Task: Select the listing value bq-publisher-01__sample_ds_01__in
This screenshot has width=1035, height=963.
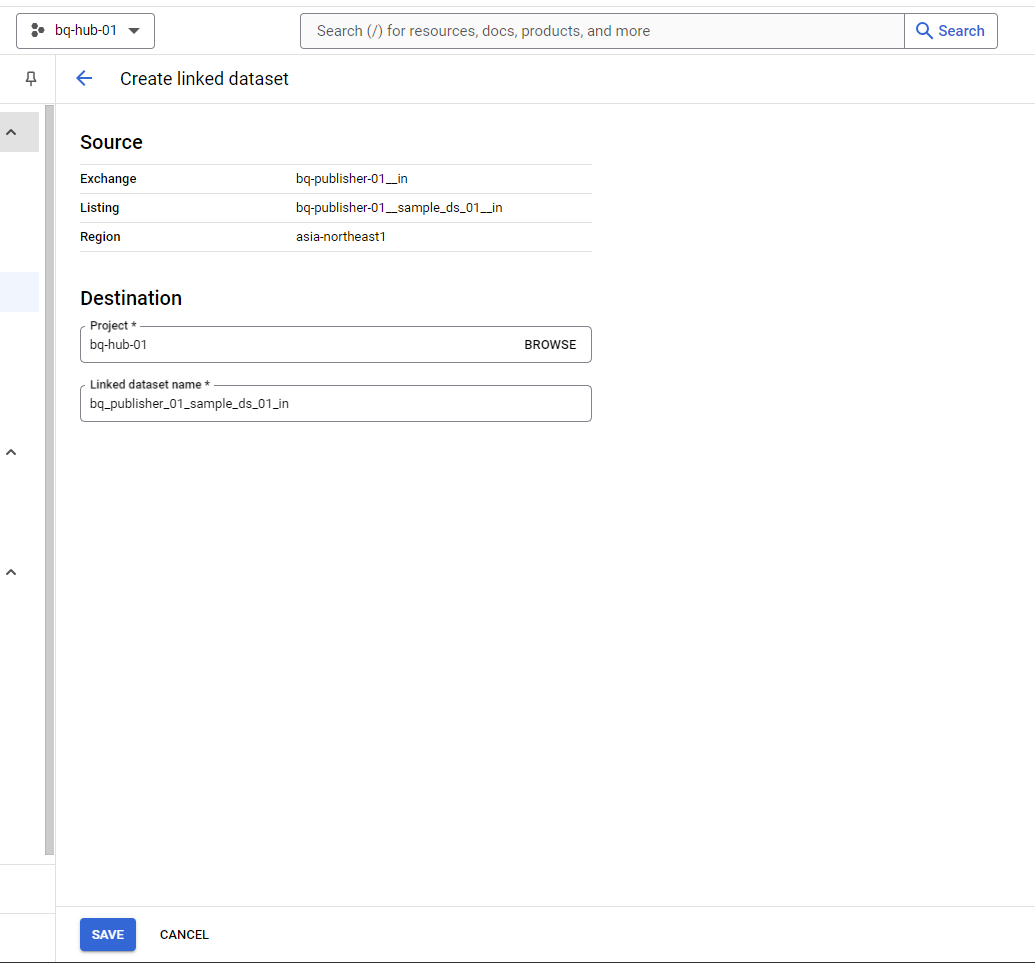Action: 399,208
